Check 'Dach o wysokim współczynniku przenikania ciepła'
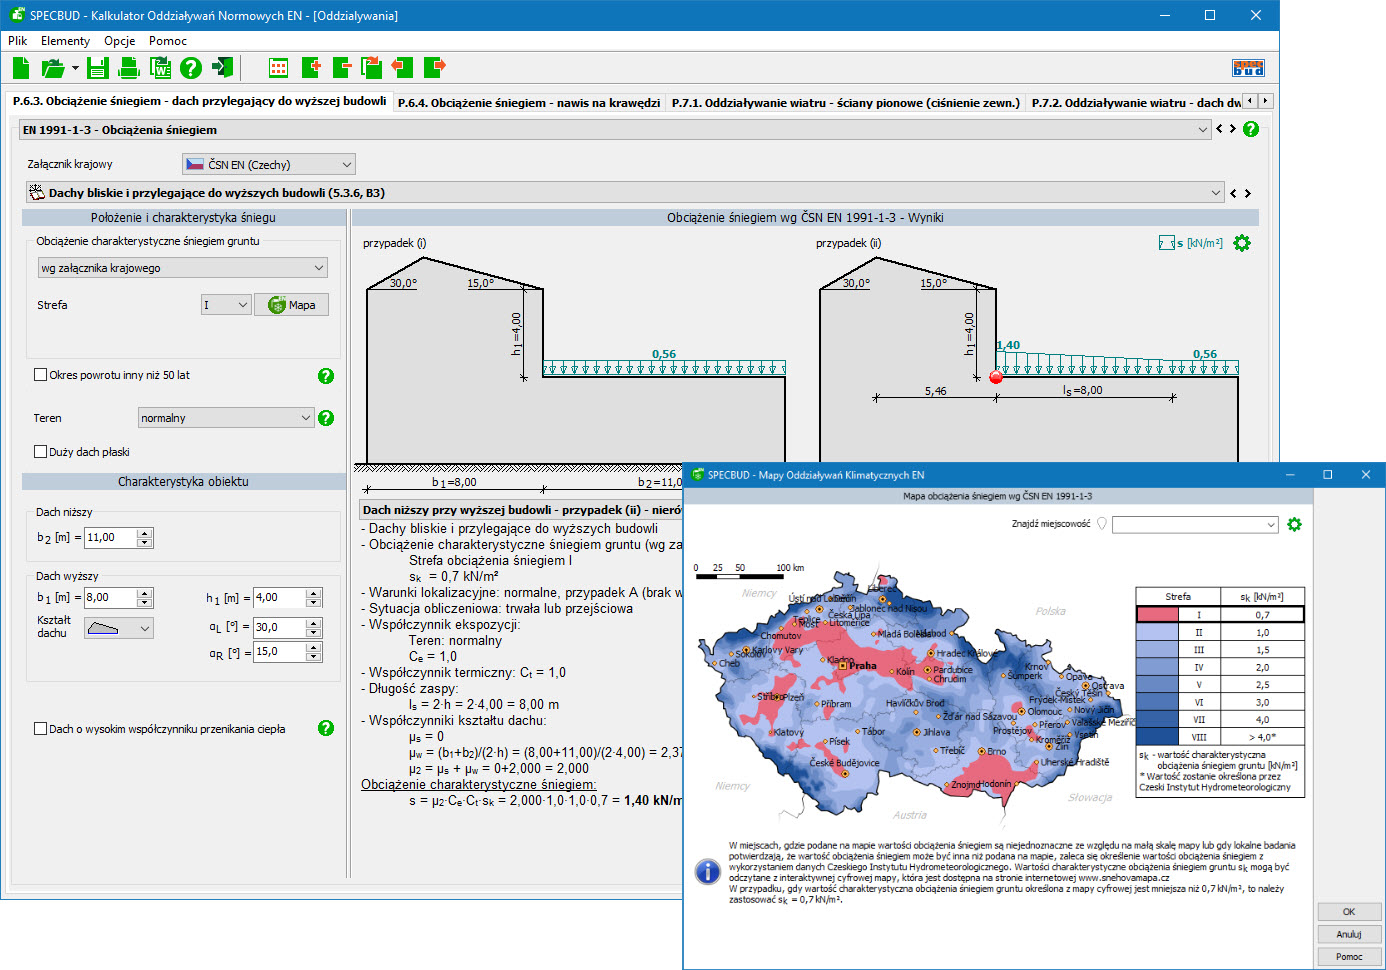 [41, 729]
